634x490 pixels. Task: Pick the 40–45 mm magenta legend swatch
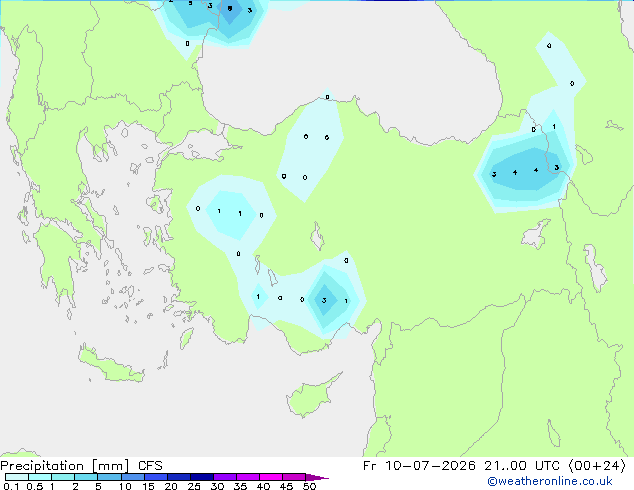point(271,477)
